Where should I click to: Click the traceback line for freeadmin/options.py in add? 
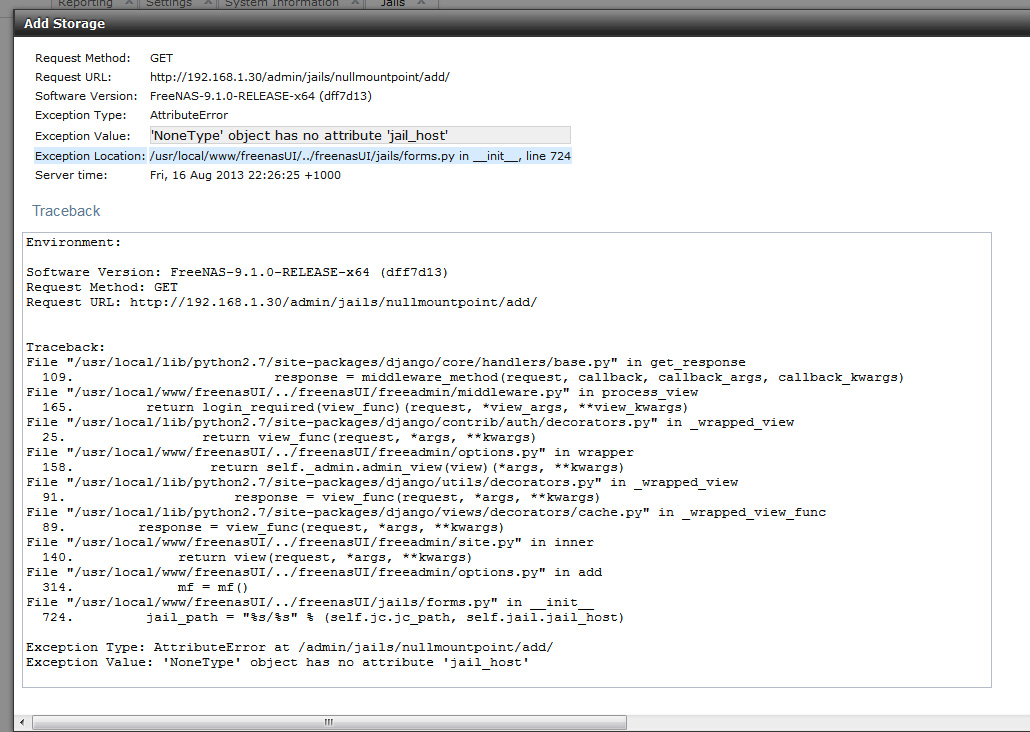click(x=314, y=572)
